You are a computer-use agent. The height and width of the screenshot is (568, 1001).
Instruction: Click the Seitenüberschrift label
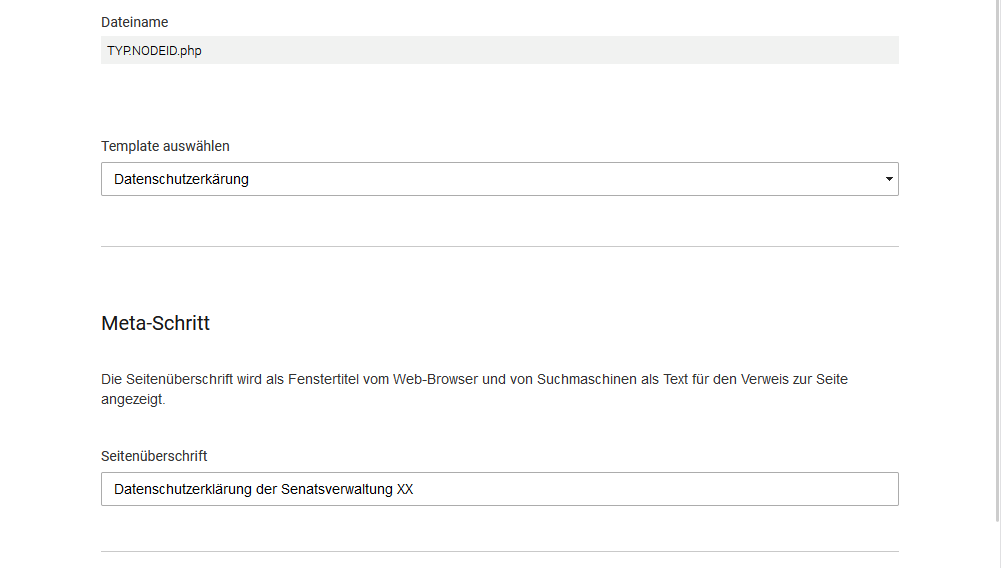coord(154,456)
